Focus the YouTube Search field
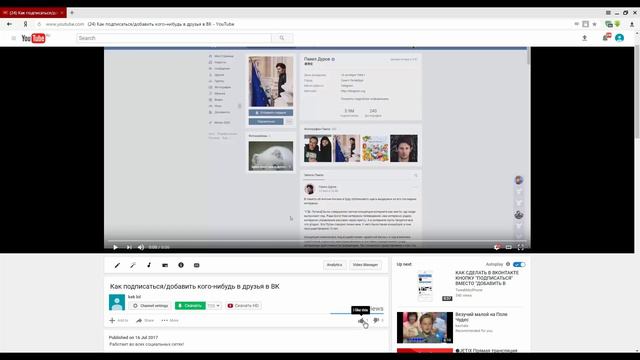The image size is (640, 360). coord(174,38)
